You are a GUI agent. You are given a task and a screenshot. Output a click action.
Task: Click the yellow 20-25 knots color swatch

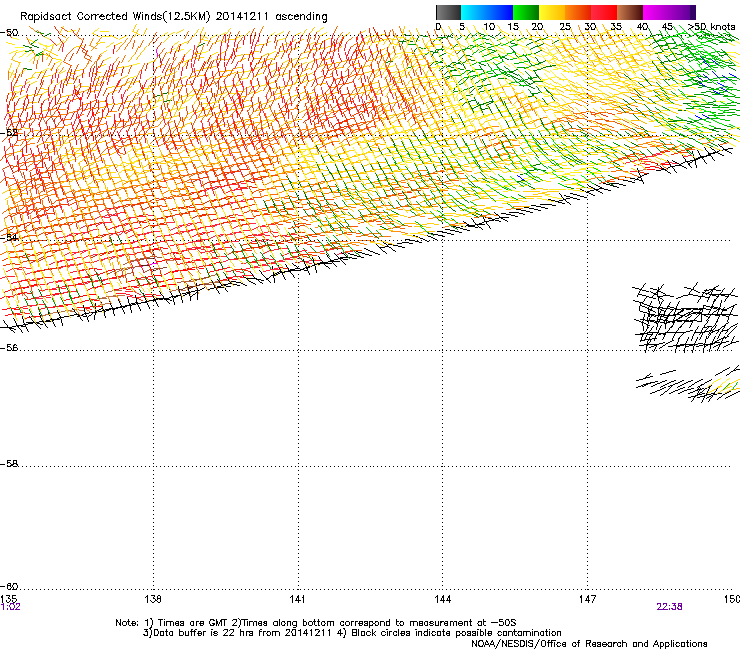pyautogui.click(x=552, y=12)
